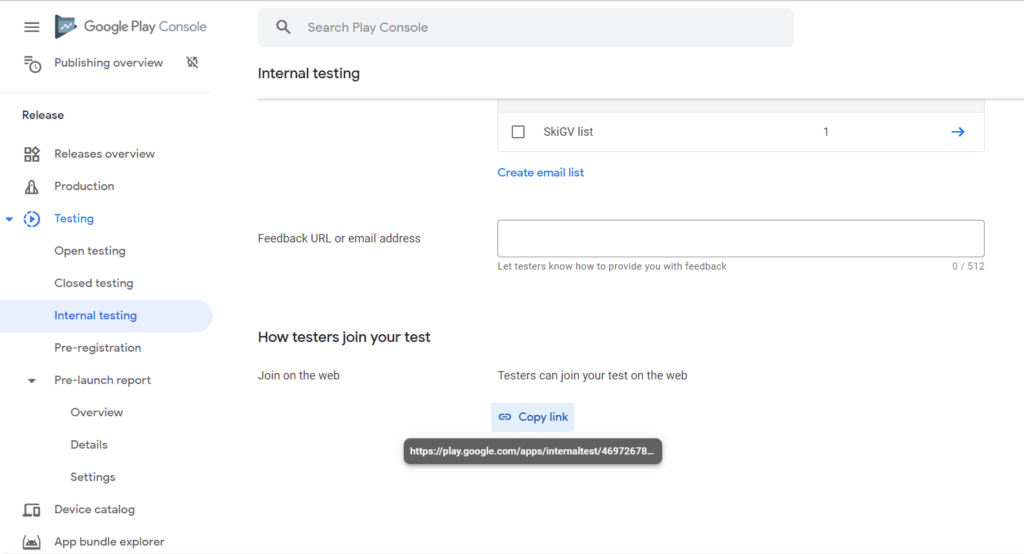Click the Releases overview grid icon
The height and width of the screenshot is (554, 1024).
coord(32,154)
